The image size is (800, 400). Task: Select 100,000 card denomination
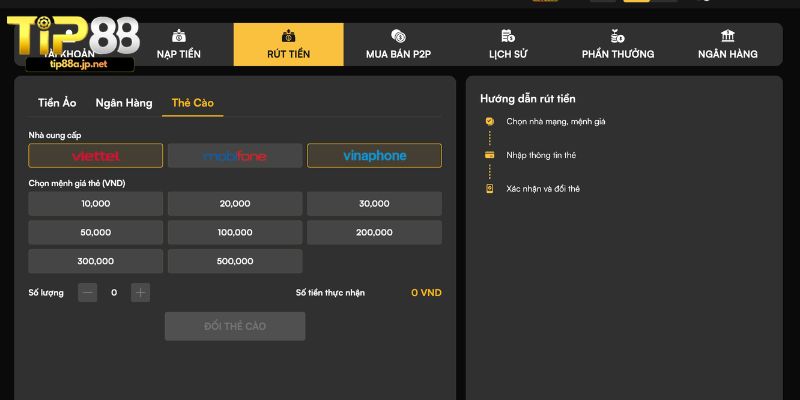(235, 232)
